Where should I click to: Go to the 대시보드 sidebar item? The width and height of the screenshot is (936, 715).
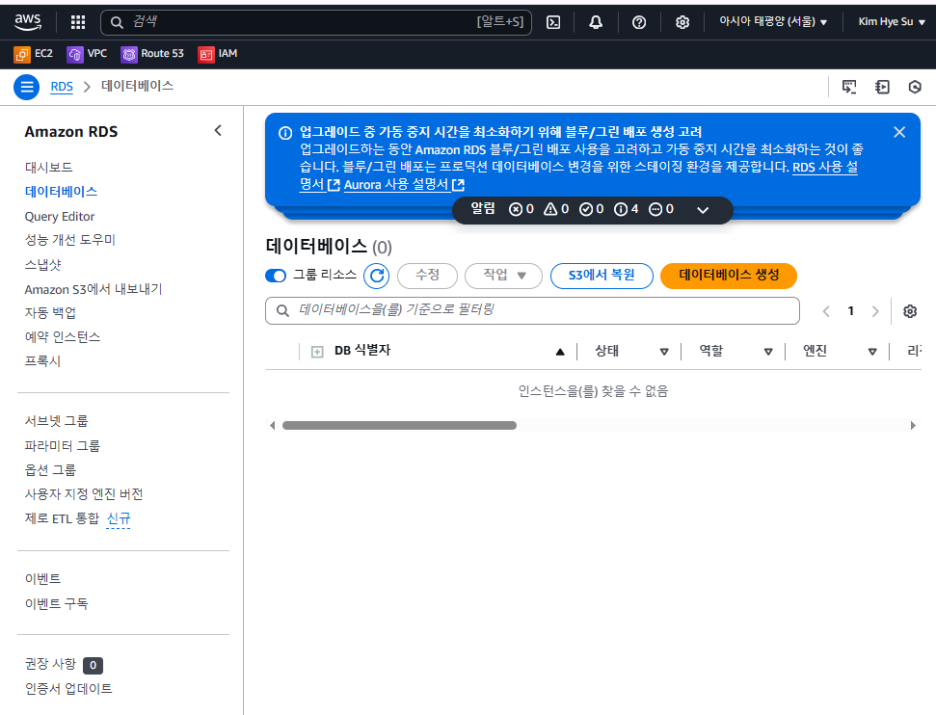click(48, 167)
